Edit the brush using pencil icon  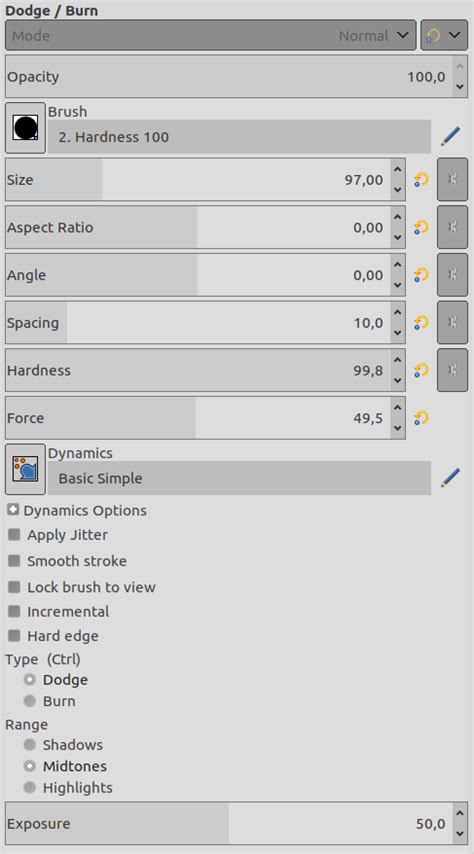[x=451, y=136]
